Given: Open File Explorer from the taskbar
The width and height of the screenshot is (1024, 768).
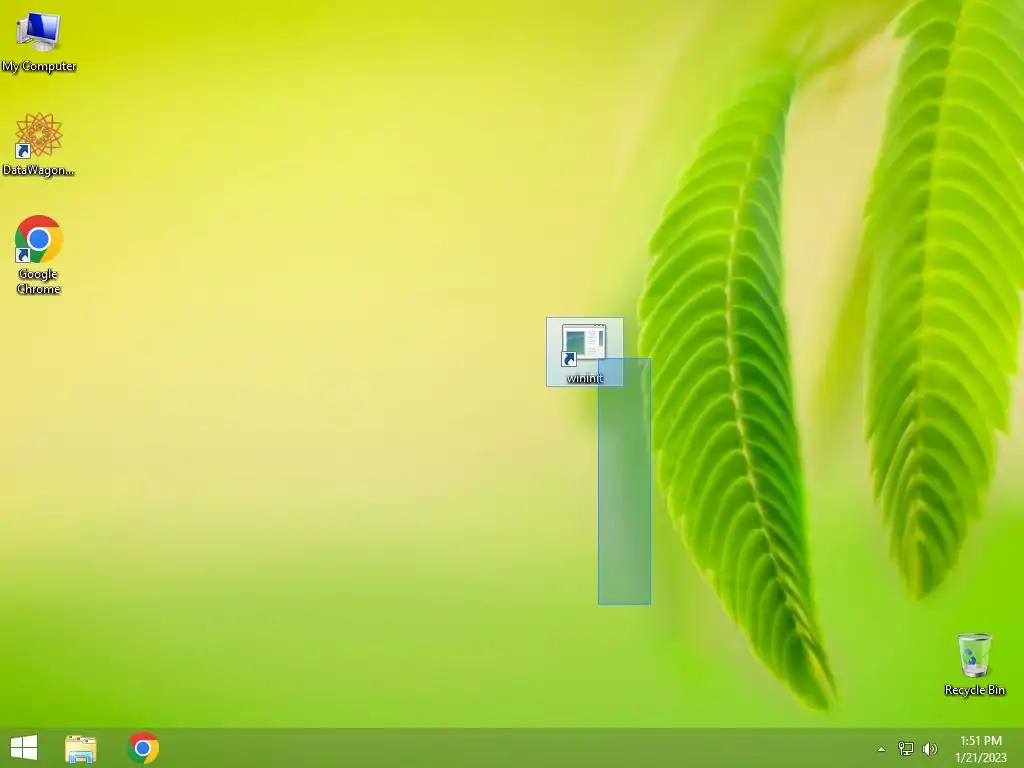Looking at the screenshot, I should coord(81,748).
